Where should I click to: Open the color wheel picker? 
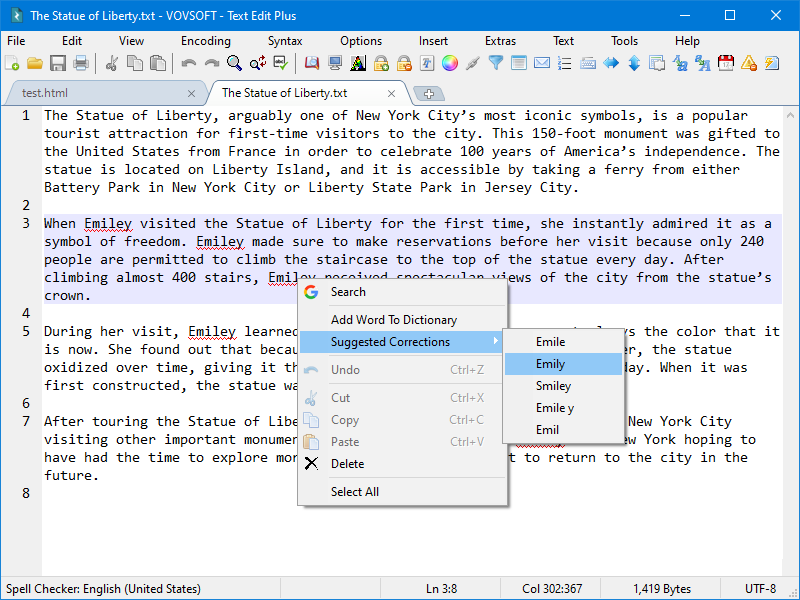[449, 64]
